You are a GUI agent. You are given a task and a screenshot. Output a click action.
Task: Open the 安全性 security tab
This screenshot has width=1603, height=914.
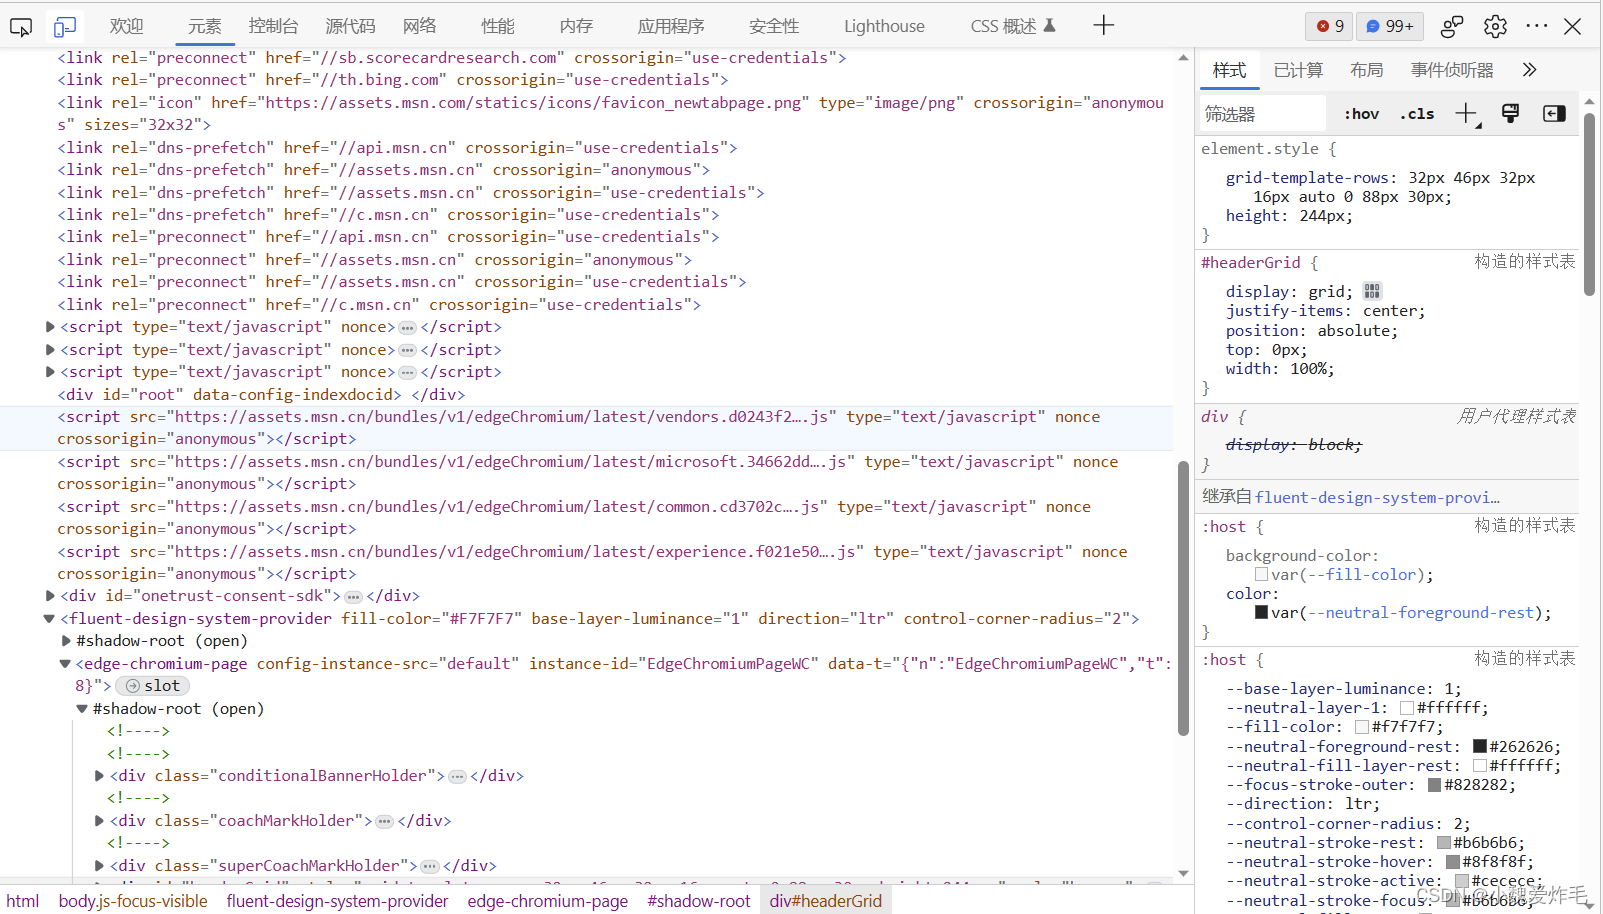click(x=774, y=27)
